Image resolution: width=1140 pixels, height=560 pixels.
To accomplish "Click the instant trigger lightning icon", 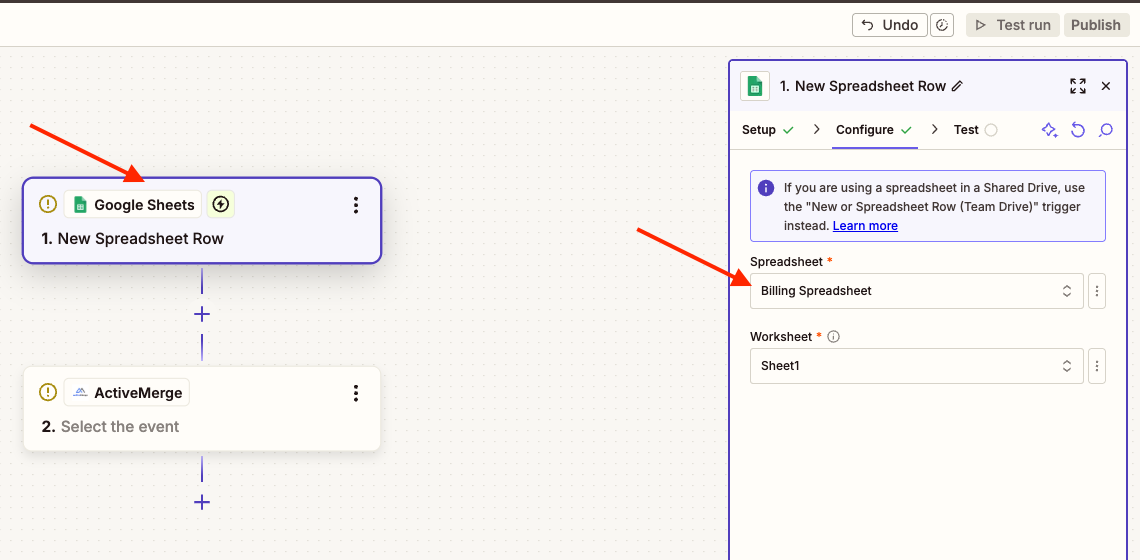I will 221,205.
